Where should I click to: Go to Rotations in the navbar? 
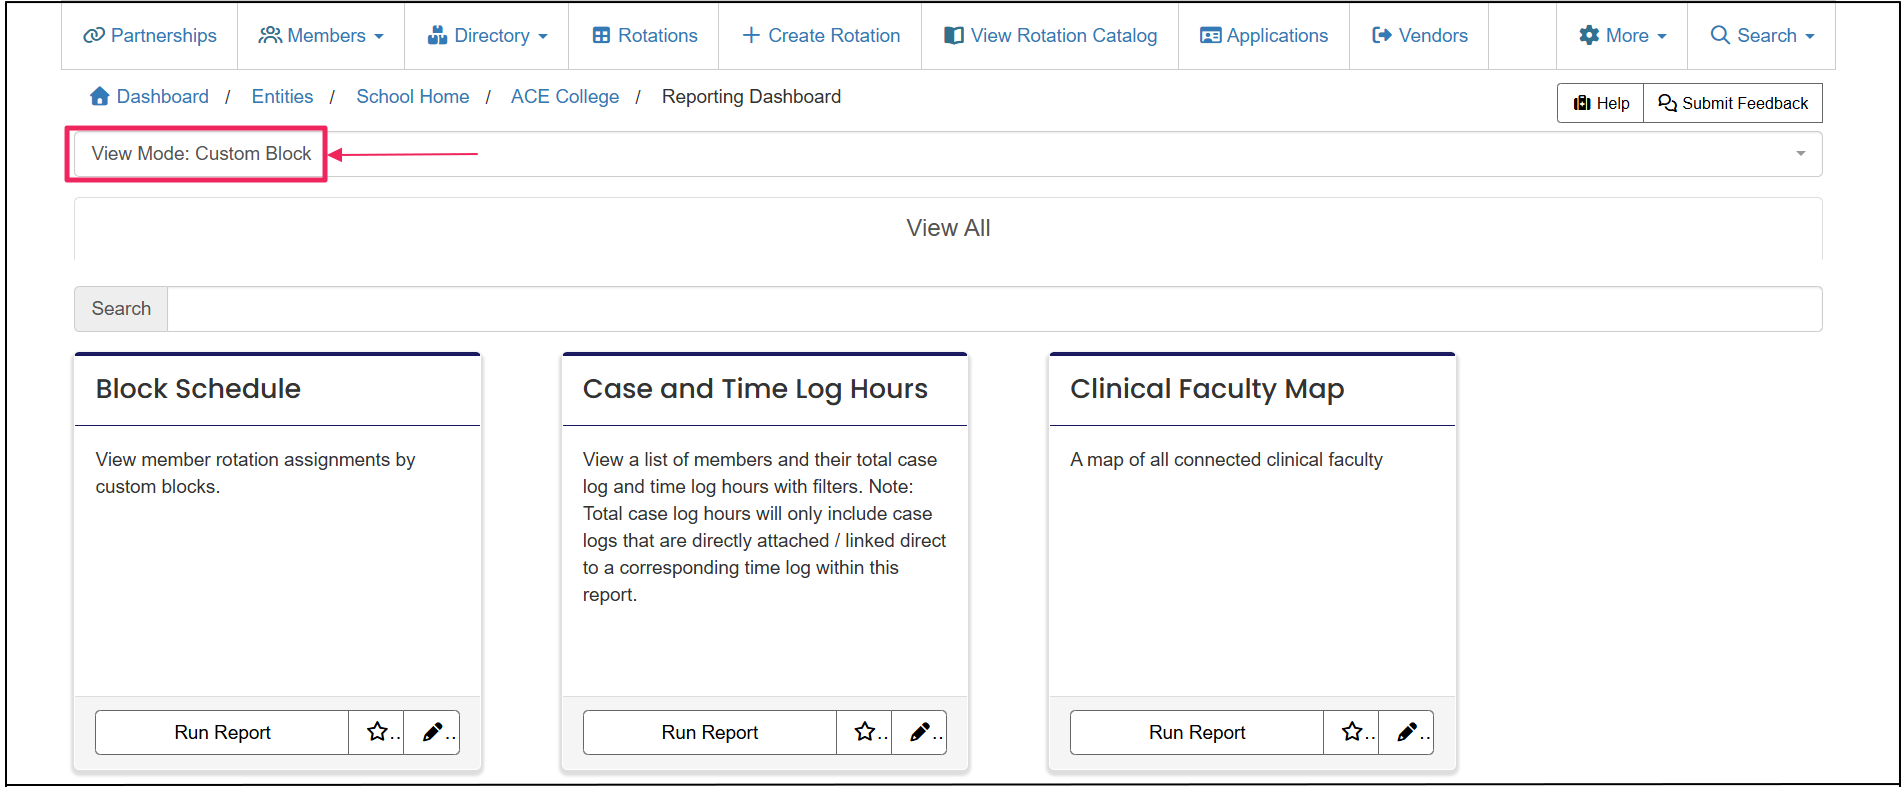(x=644, y=35)
